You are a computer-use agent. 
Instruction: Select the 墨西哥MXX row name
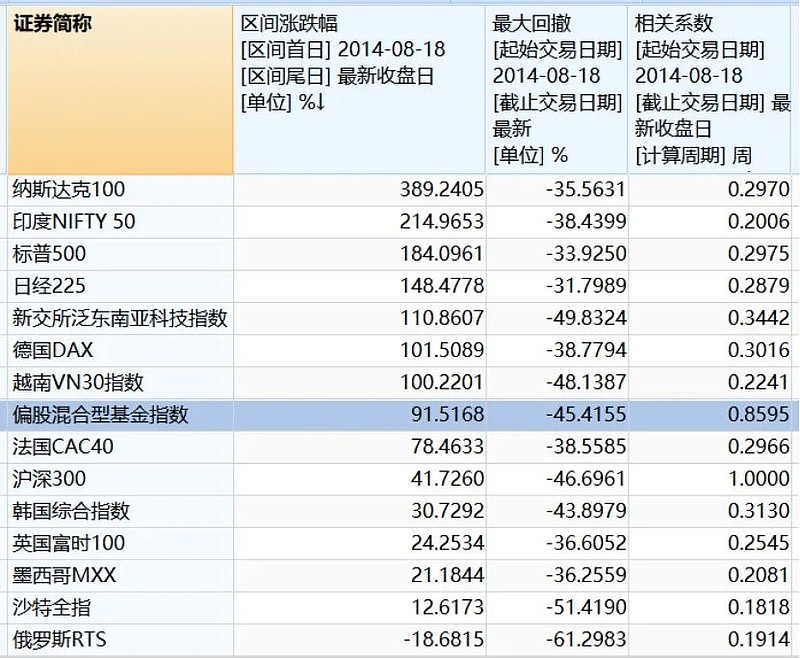[x=64, y=575]
